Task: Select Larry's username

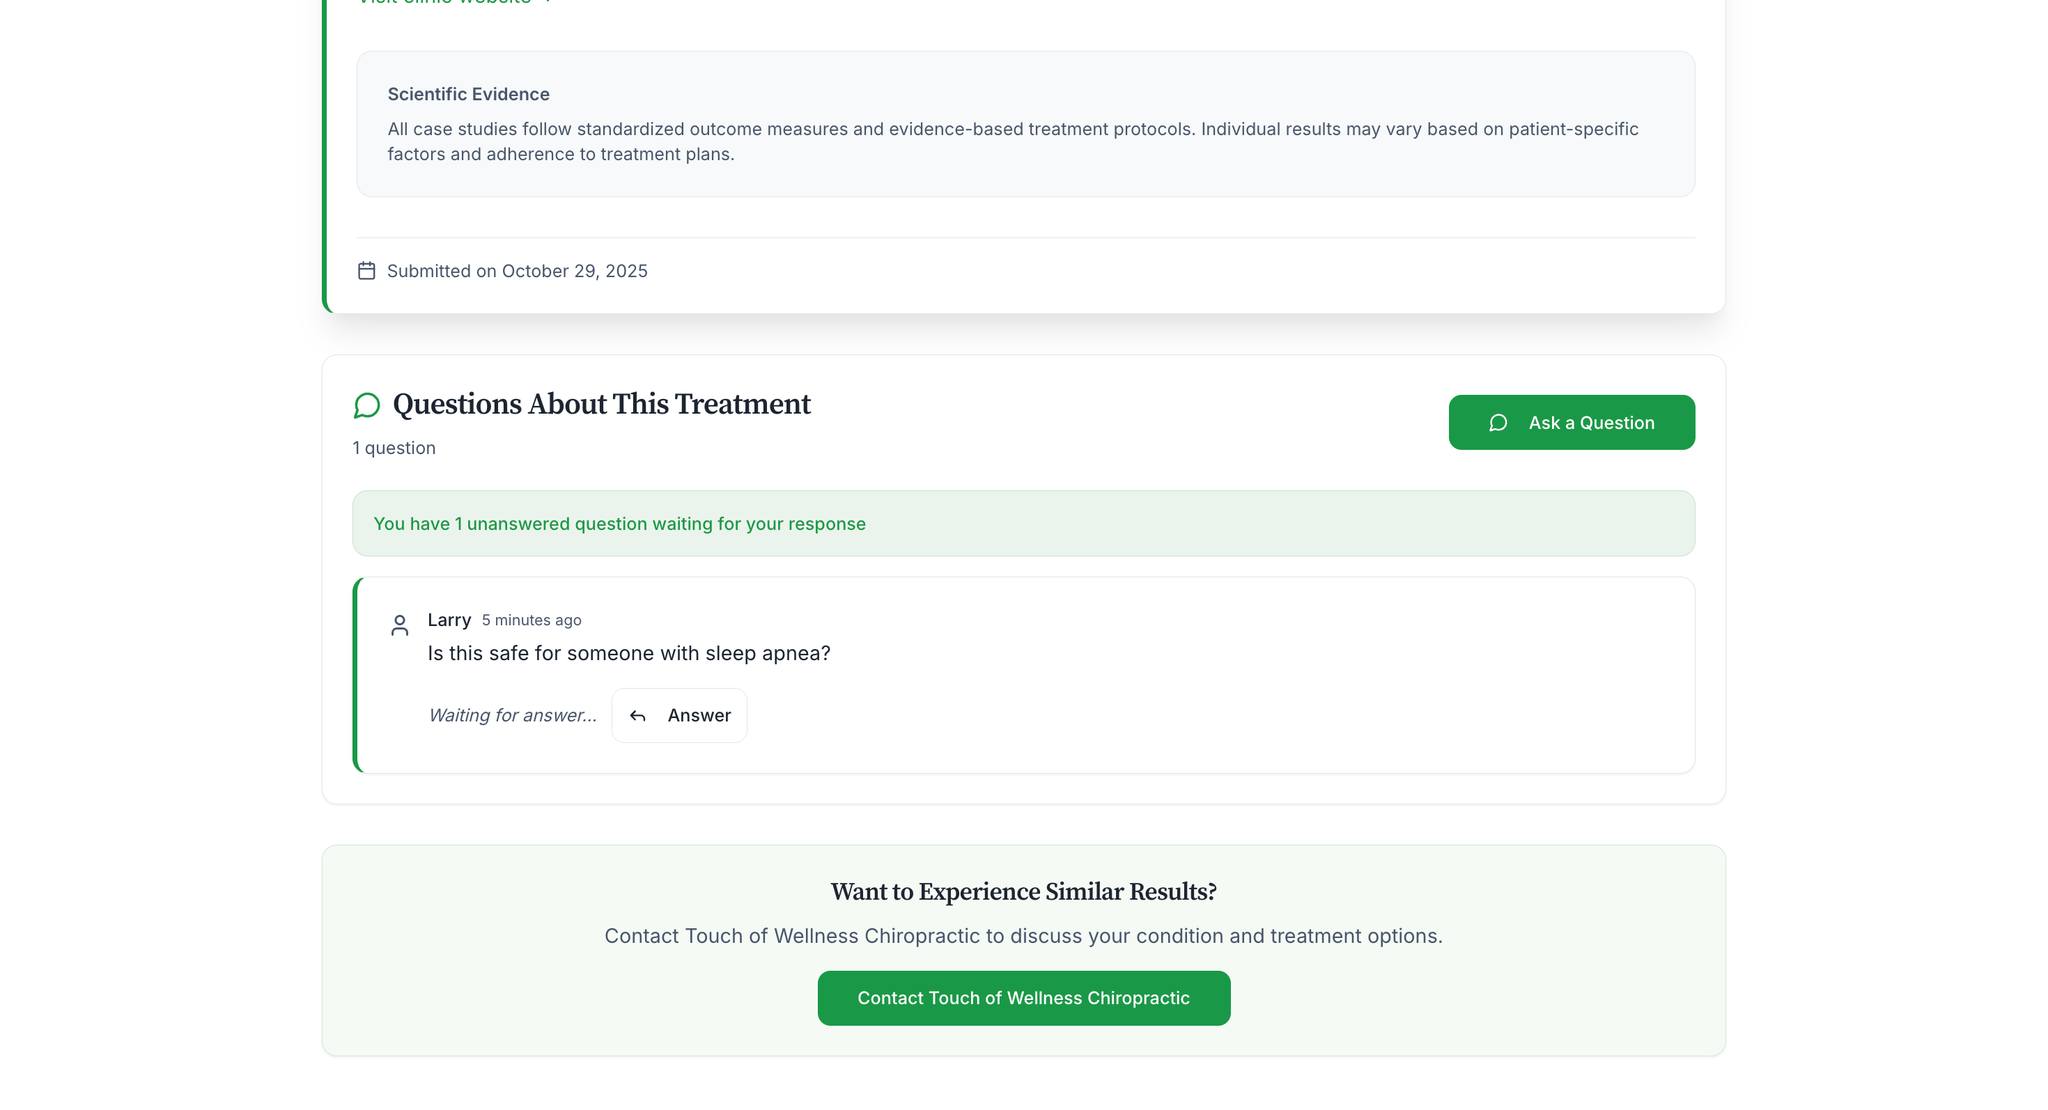Action: tap(449, 619)
